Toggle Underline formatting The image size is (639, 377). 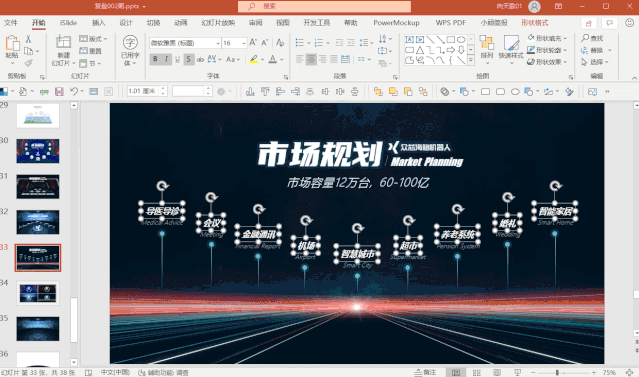coord(177,60)
